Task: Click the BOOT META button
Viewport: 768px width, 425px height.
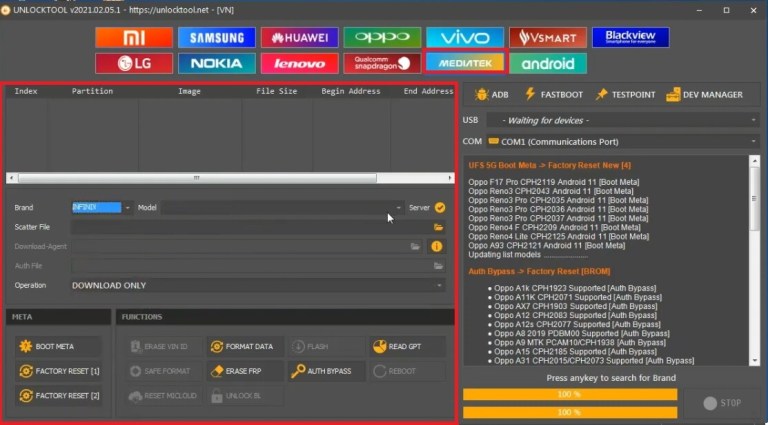Action: pos(58,347)
